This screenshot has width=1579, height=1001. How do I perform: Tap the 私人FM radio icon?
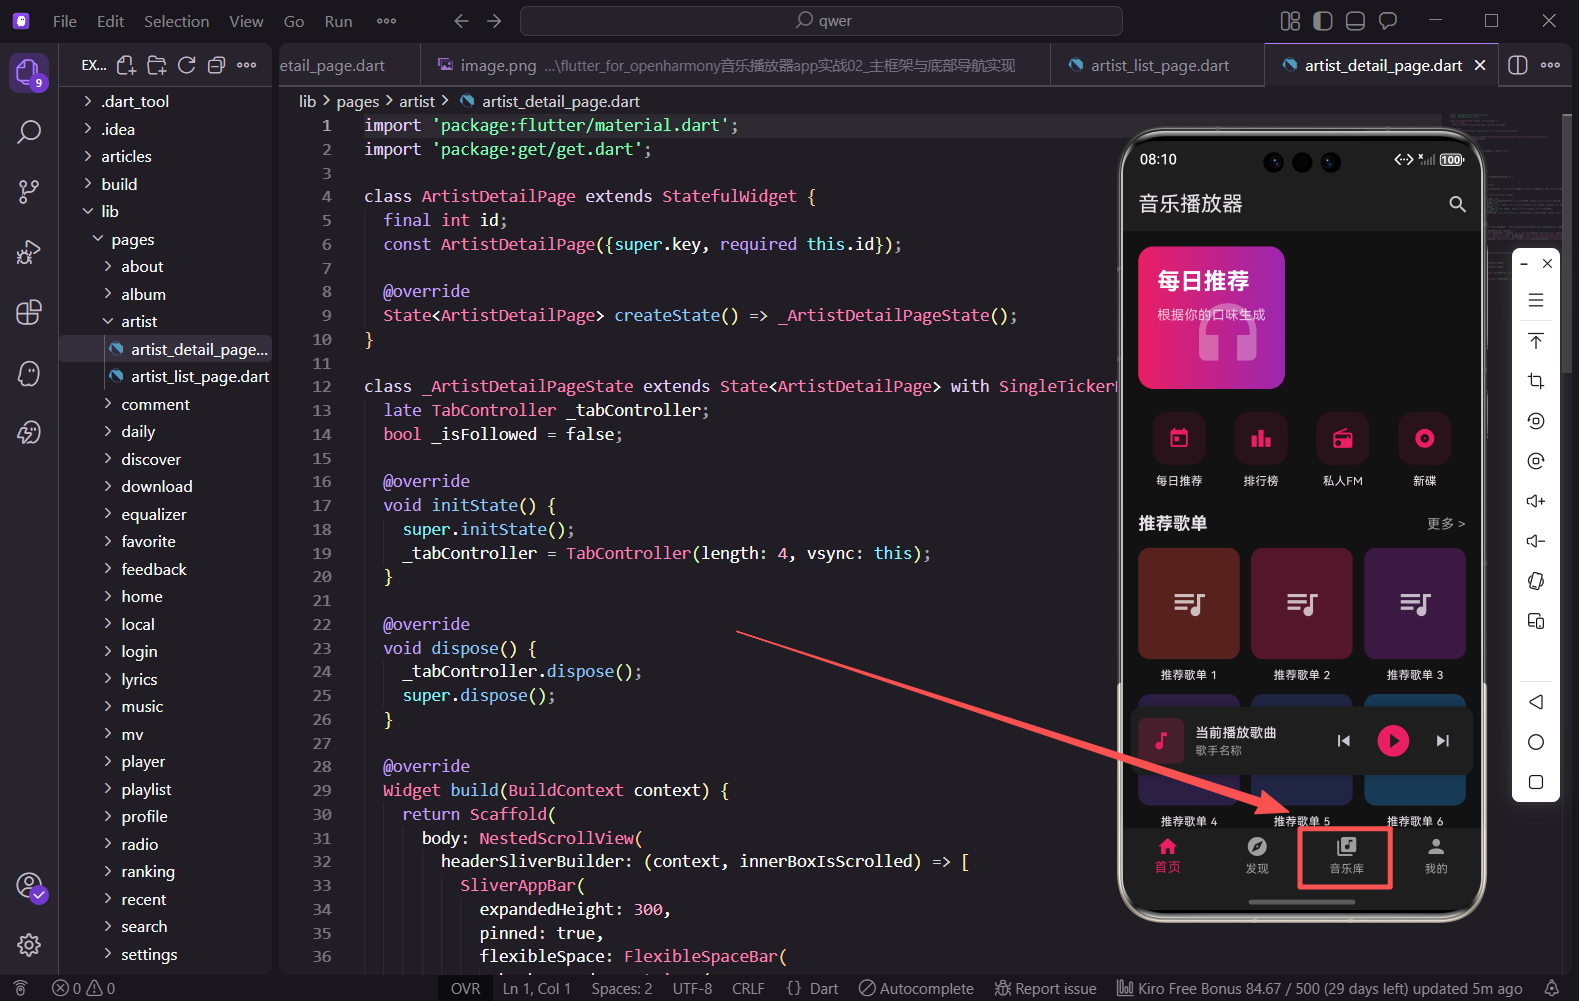tap(1343, 438)
